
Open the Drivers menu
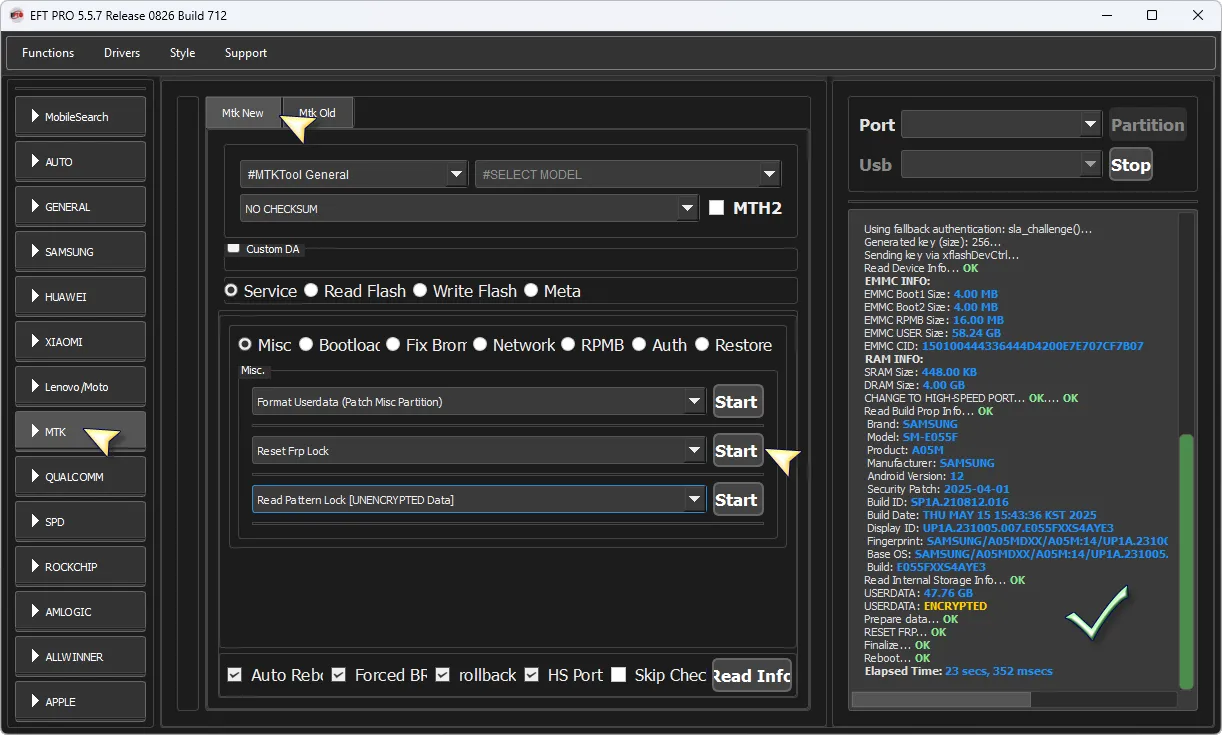tap(122, 53)
